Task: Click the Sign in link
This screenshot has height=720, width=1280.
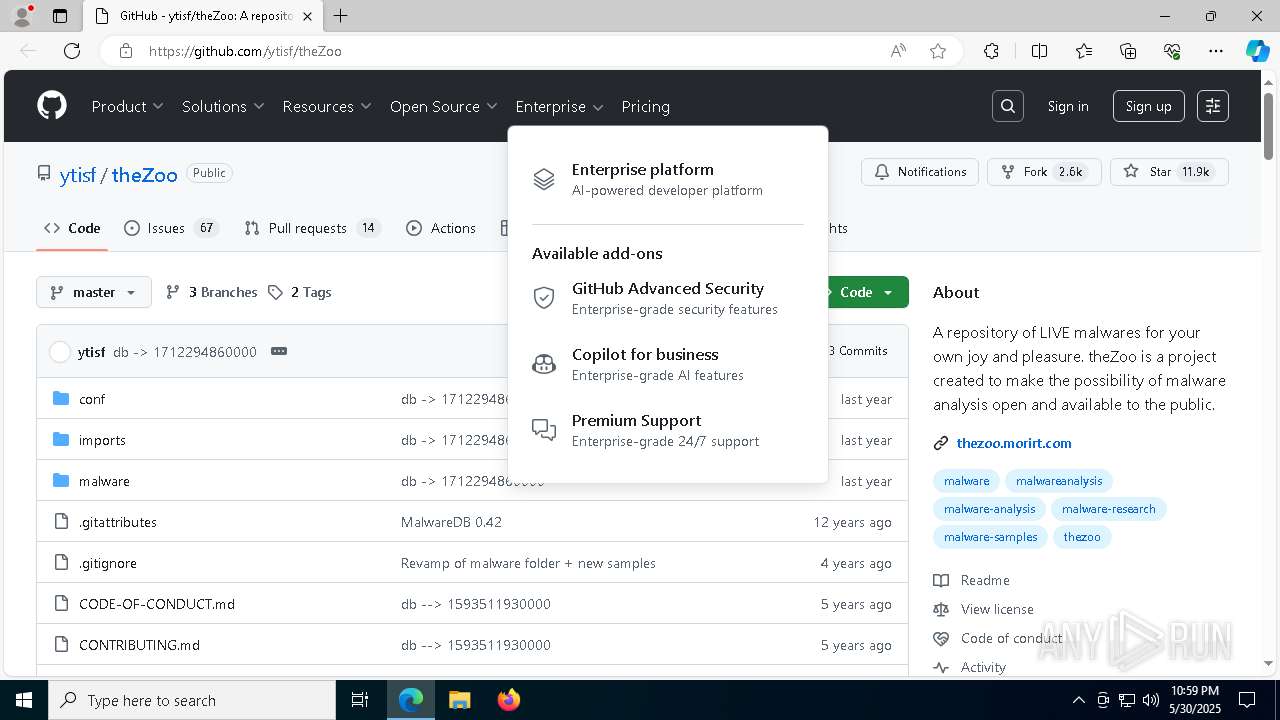Action: coord(1068,106)
